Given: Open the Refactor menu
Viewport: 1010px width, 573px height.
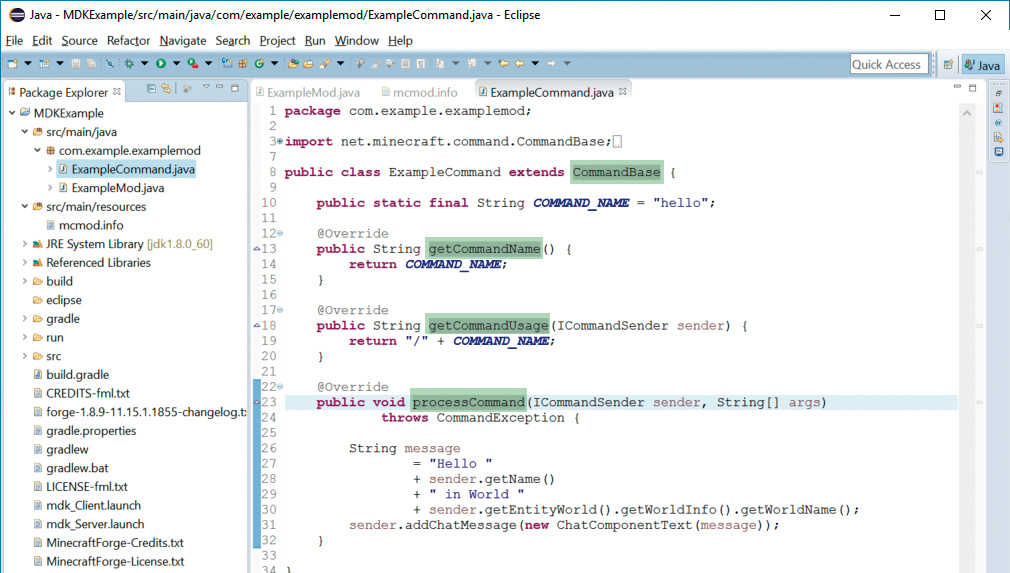Looking at the screenshot, I should (x=128, y=40).
